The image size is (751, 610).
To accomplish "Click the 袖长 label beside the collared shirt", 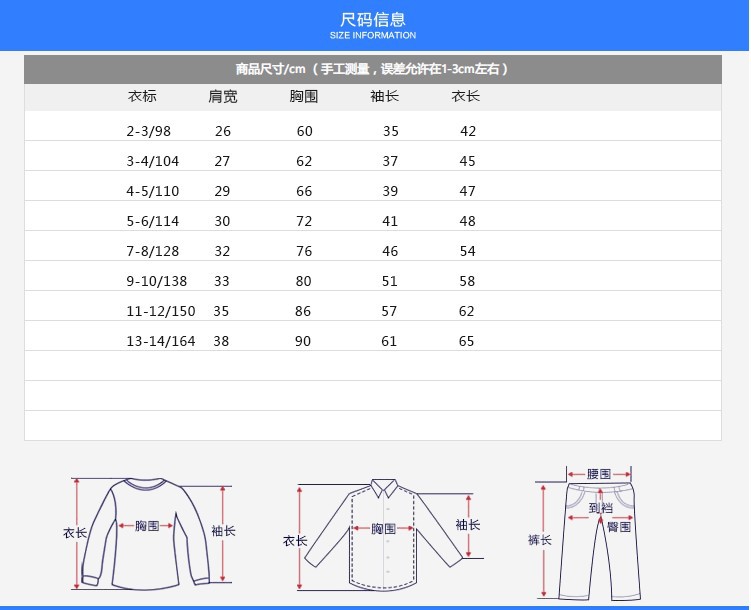I will click(x=468, y=525).
